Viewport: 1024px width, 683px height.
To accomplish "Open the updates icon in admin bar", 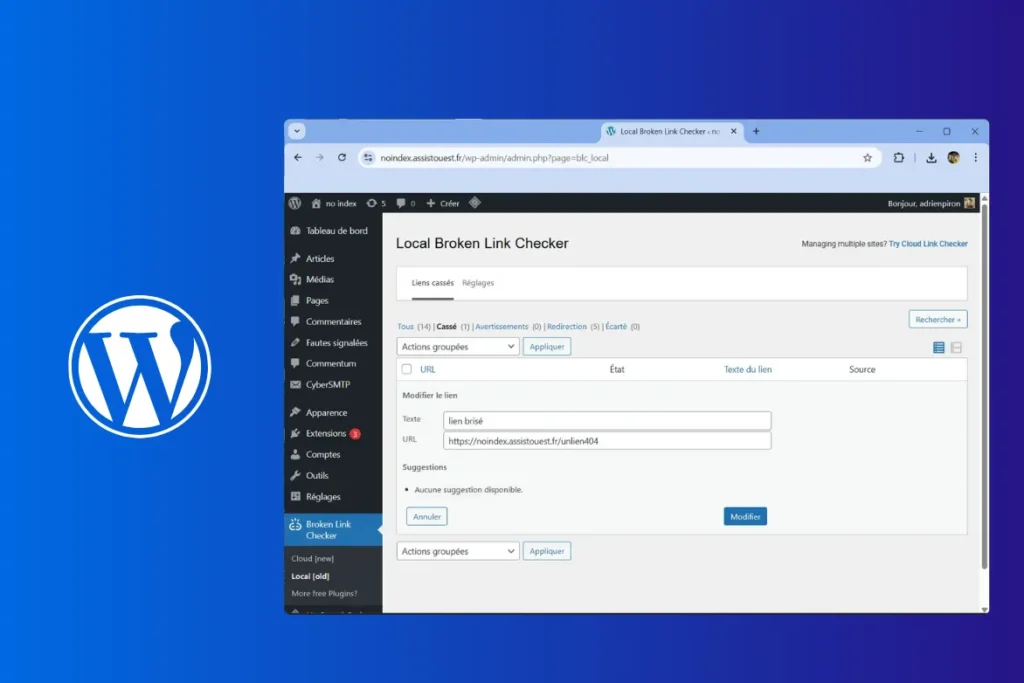I will click(x=375, y=203).
